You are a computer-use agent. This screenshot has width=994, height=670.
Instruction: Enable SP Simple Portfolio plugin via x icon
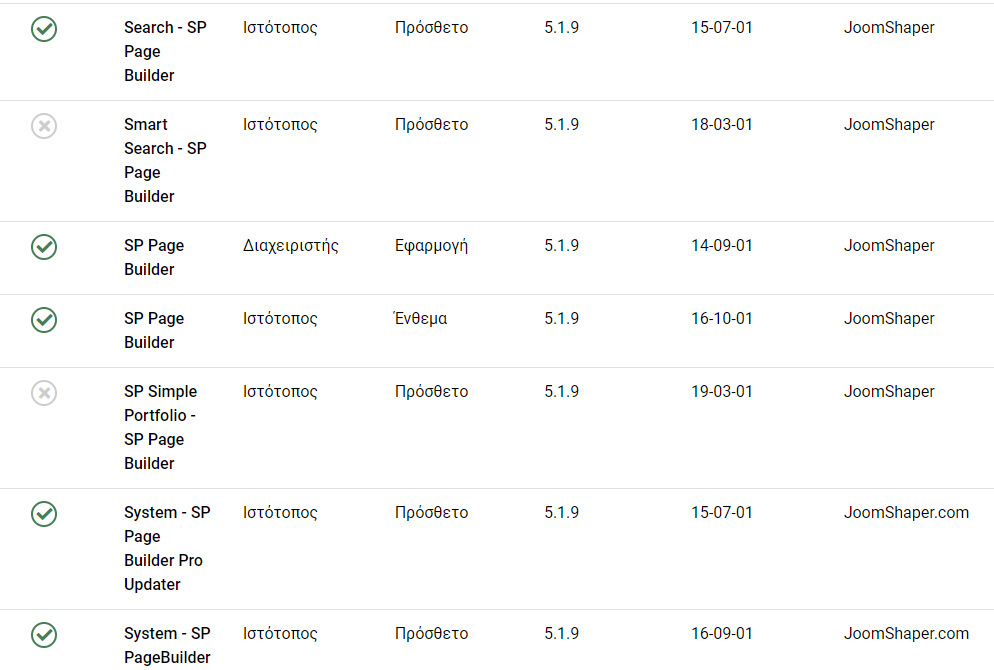pyautogui.click(x=44, y=392)
